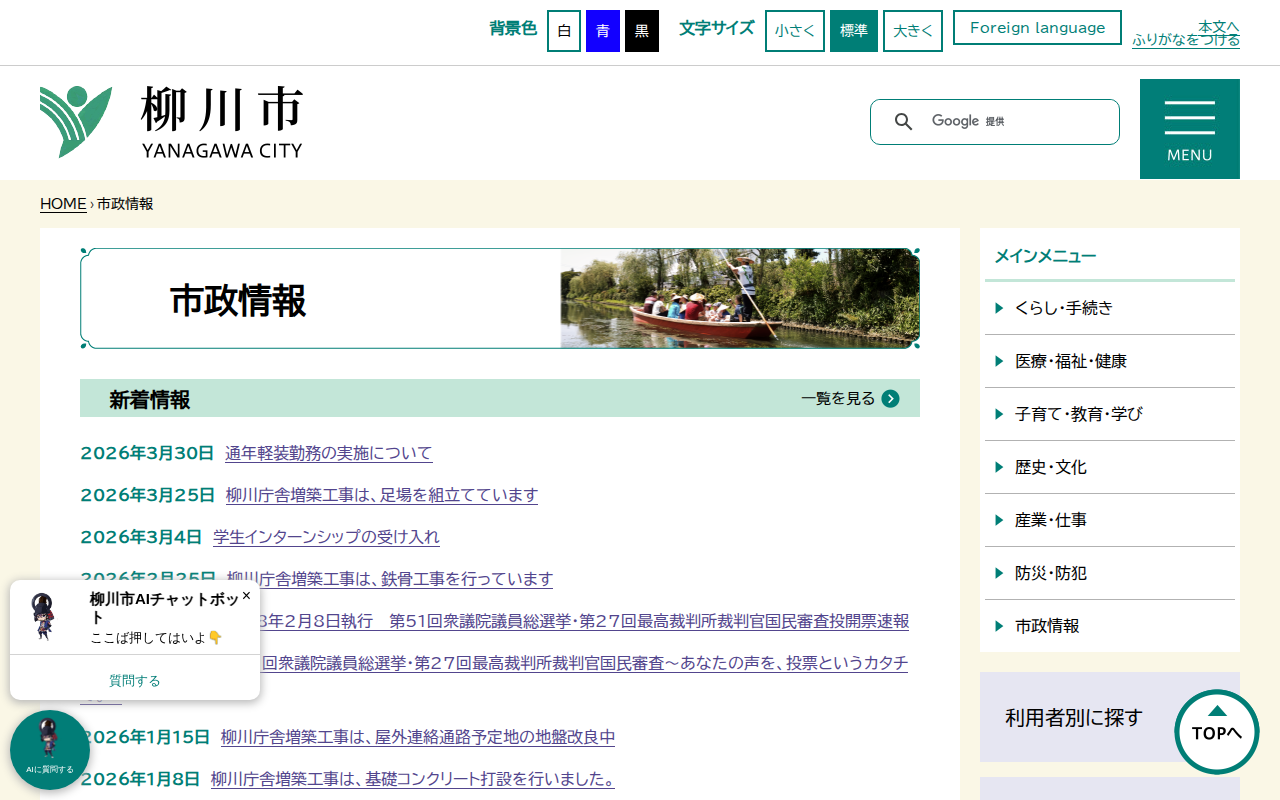Click the 一覧を見る text link
Viewport: 1280px width, 800px height.
click(838, 399)
